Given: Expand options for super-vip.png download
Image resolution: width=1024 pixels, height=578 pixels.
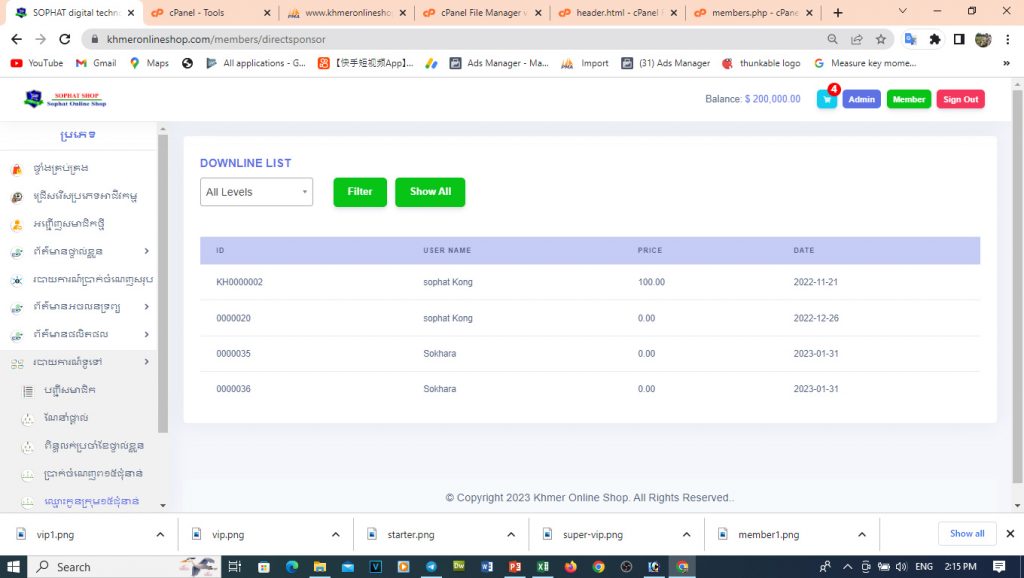Looking at the screenshot, I should (x=686, y=535).
